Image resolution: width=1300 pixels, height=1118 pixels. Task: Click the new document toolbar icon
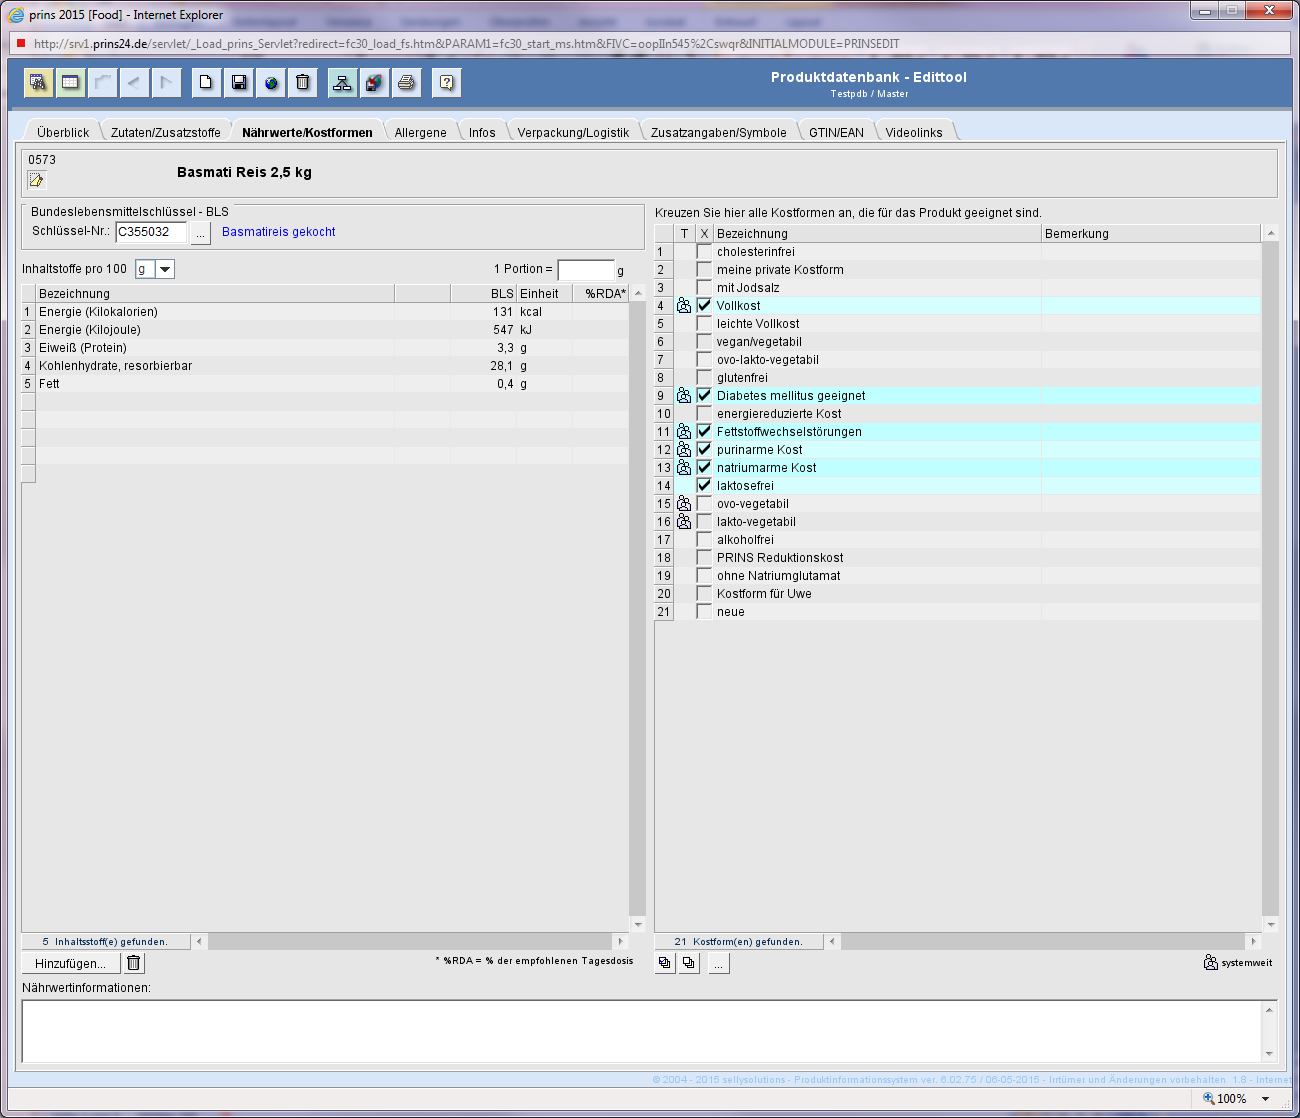(206, 82)
